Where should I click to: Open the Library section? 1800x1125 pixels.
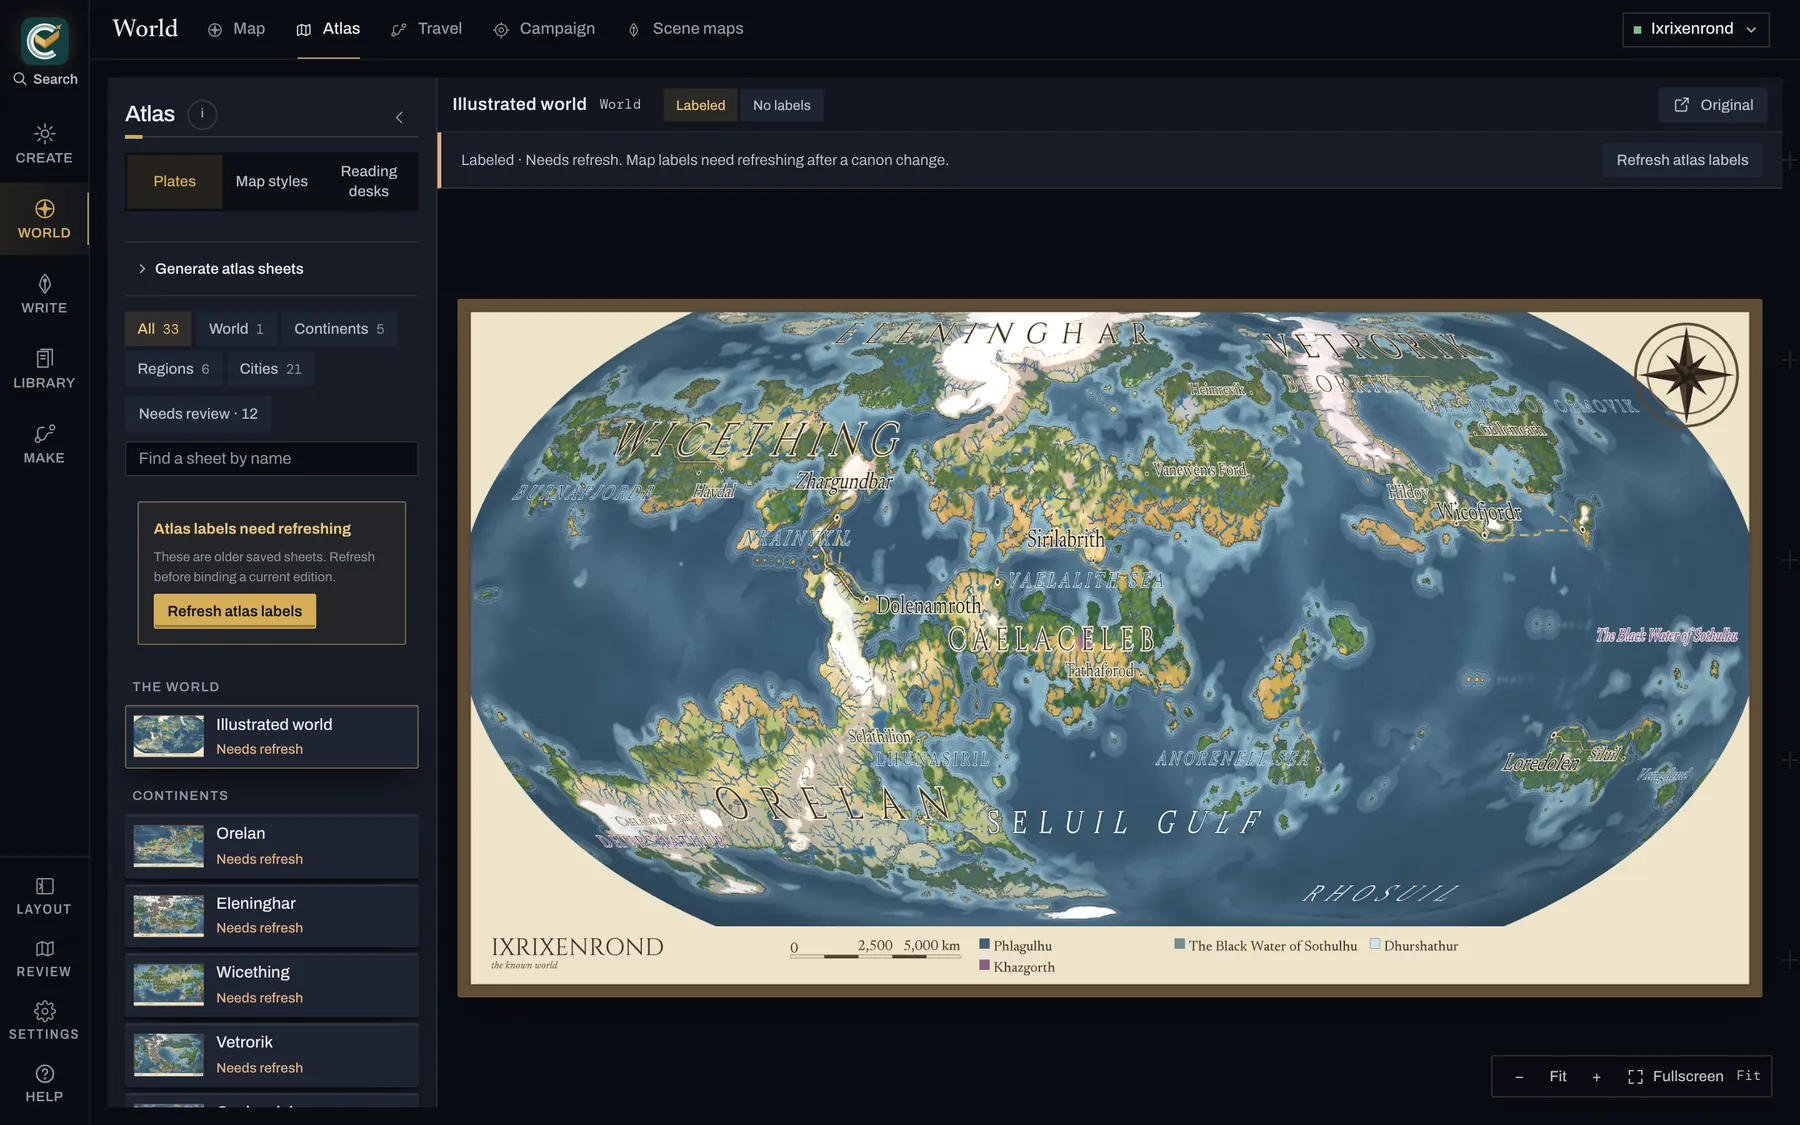pyautogui.click(x=44, y=369)
